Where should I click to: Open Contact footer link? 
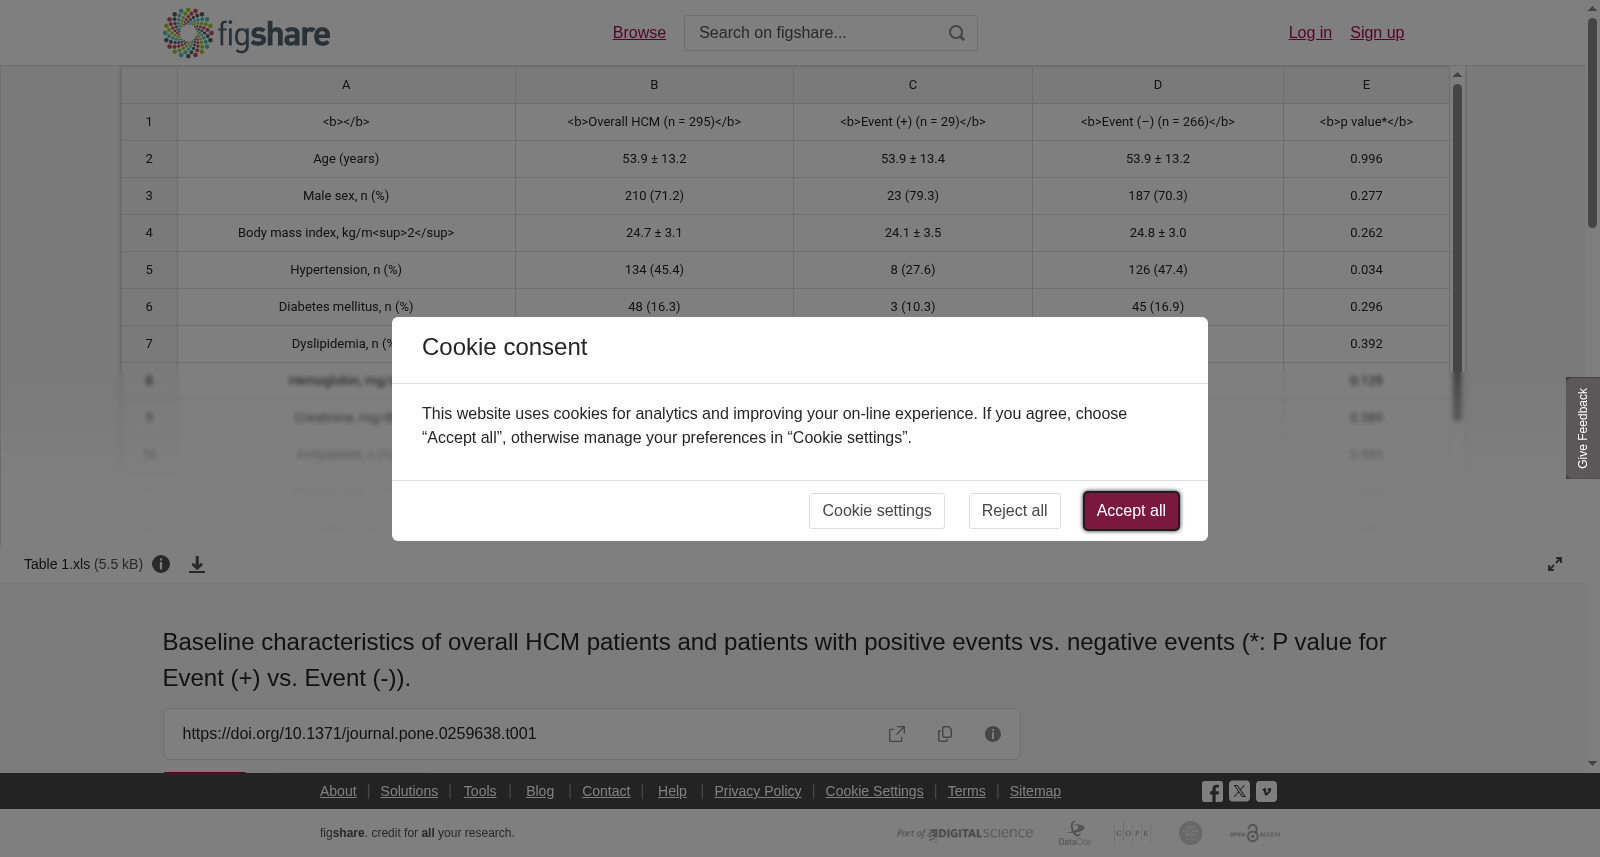606,791
